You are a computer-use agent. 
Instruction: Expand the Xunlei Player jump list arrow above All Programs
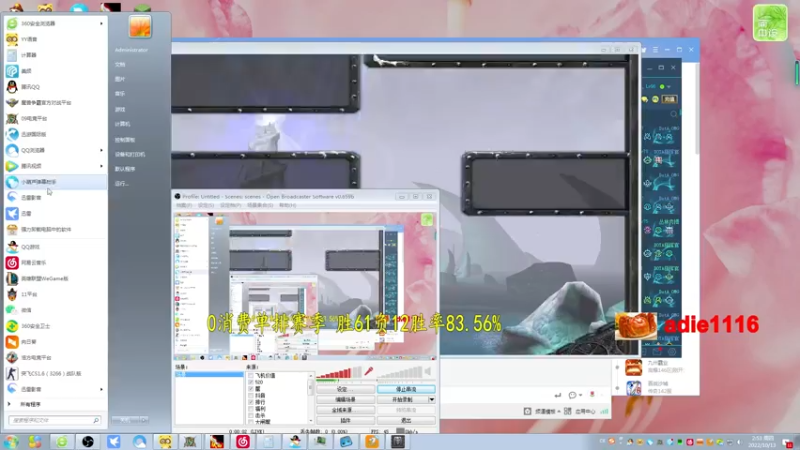[101, 389]
